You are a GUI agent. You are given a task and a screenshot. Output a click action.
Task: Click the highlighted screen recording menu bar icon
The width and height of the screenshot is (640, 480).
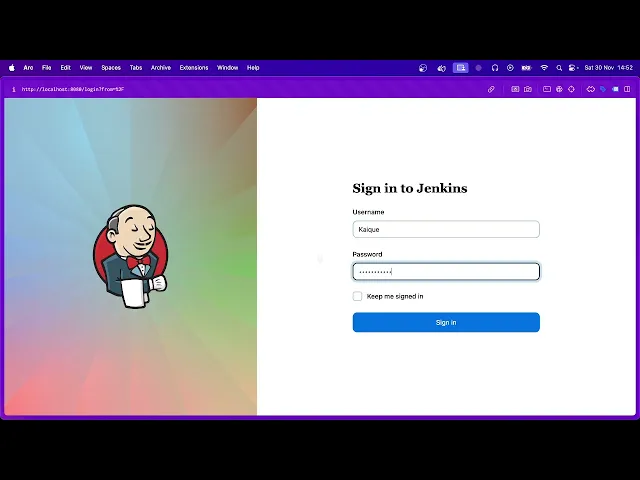point(461,68)
